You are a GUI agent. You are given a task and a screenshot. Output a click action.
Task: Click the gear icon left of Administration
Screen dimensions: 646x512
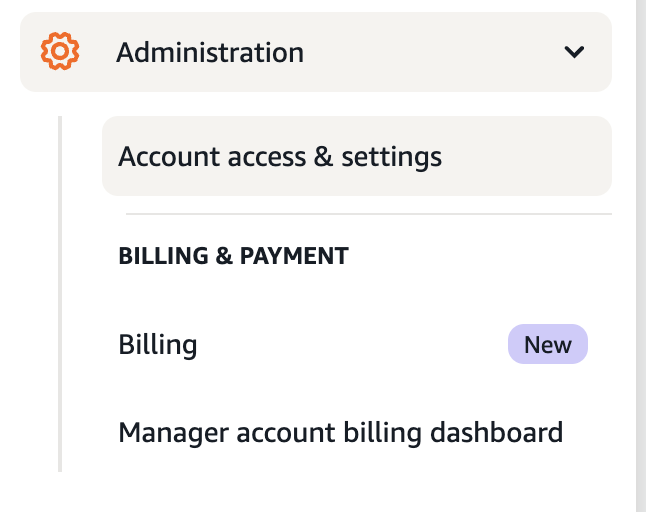point(60,51)
